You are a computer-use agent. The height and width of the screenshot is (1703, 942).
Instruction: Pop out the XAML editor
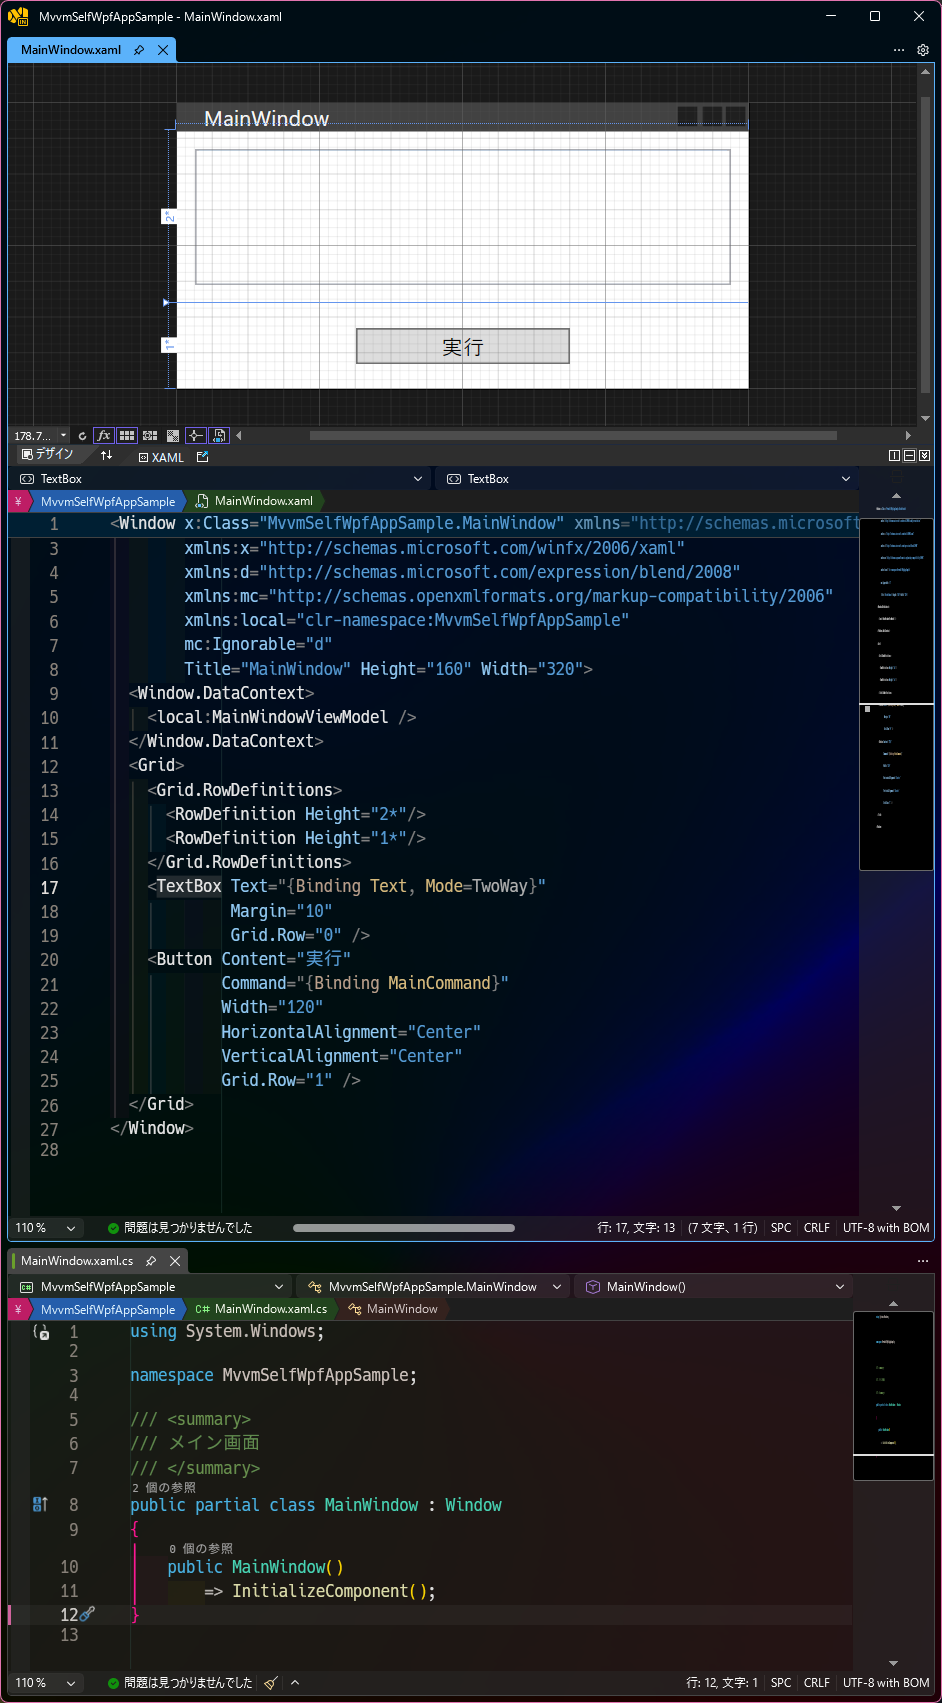[x=203, y=457]
